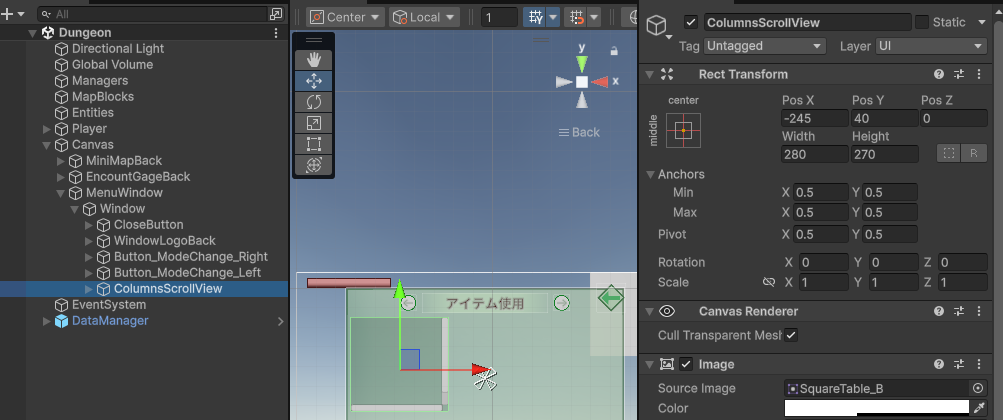Screen dimensions: 1003x420
Task: Click the Image Color swatch
Action: click(877, 408)
